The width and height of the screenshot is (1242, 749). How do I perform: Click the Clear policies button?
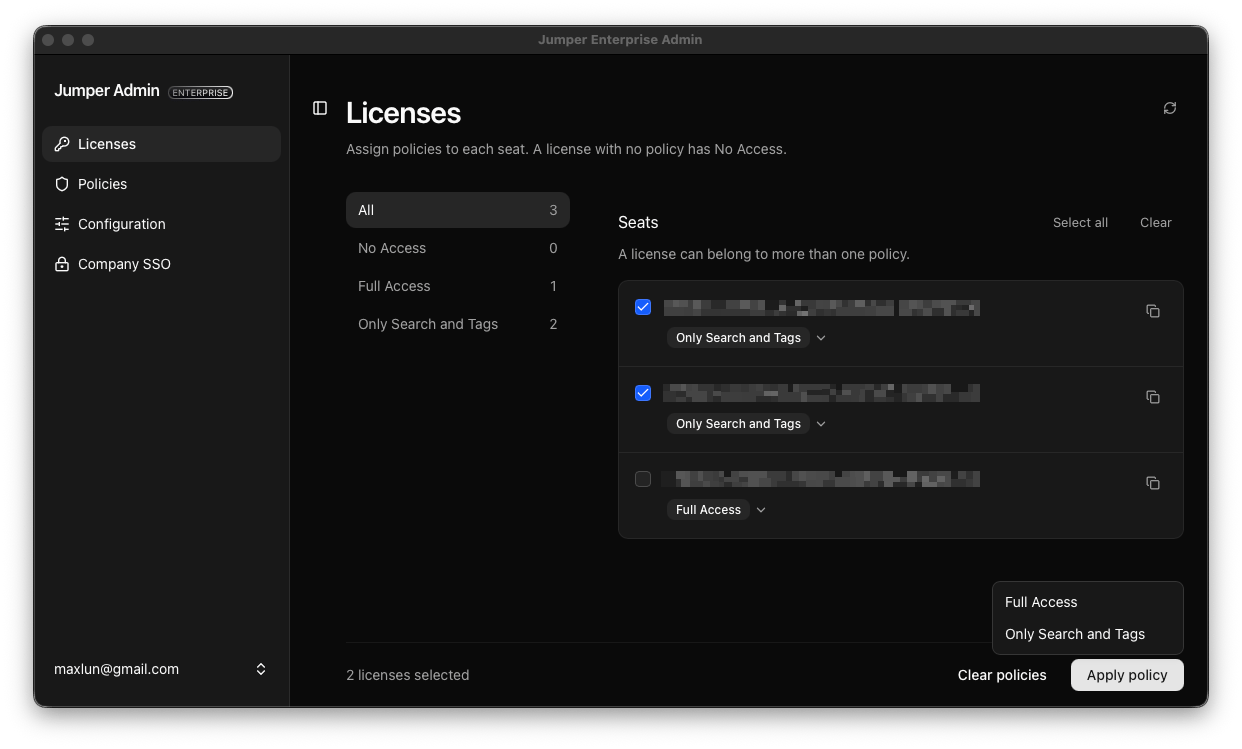point(1002,675)
